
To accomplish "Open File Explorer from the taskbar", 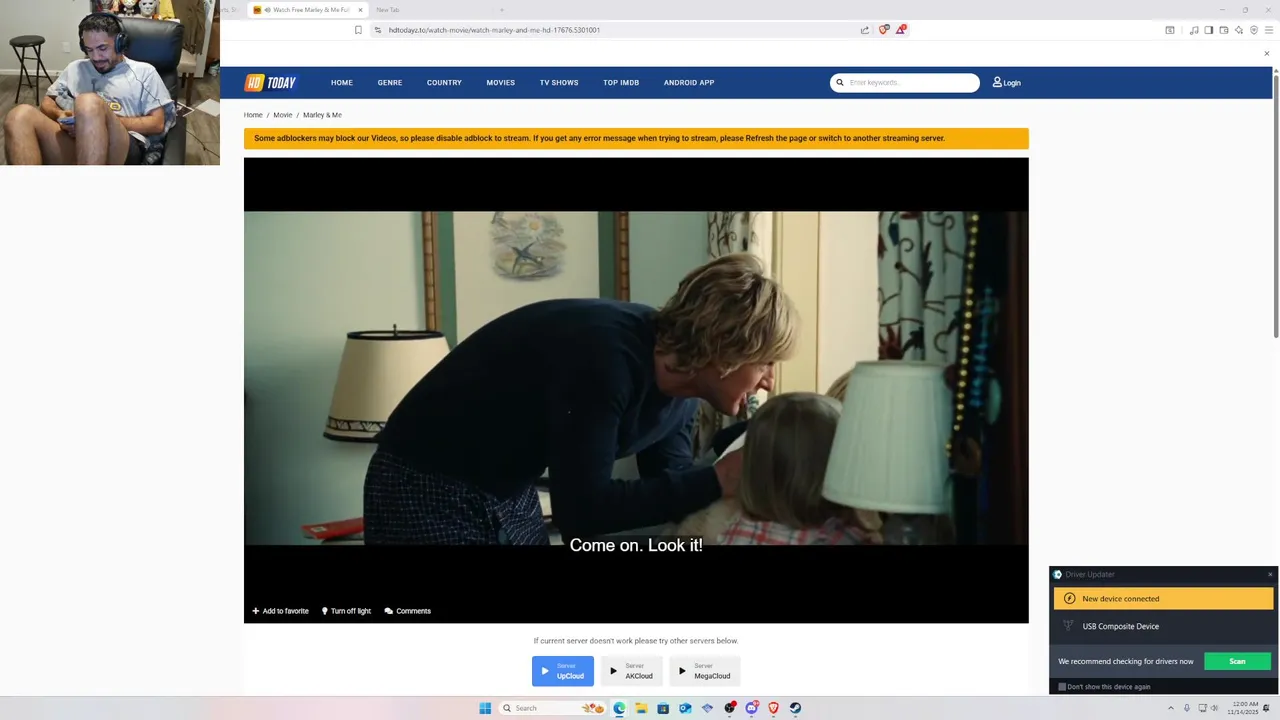I will 641,708.
